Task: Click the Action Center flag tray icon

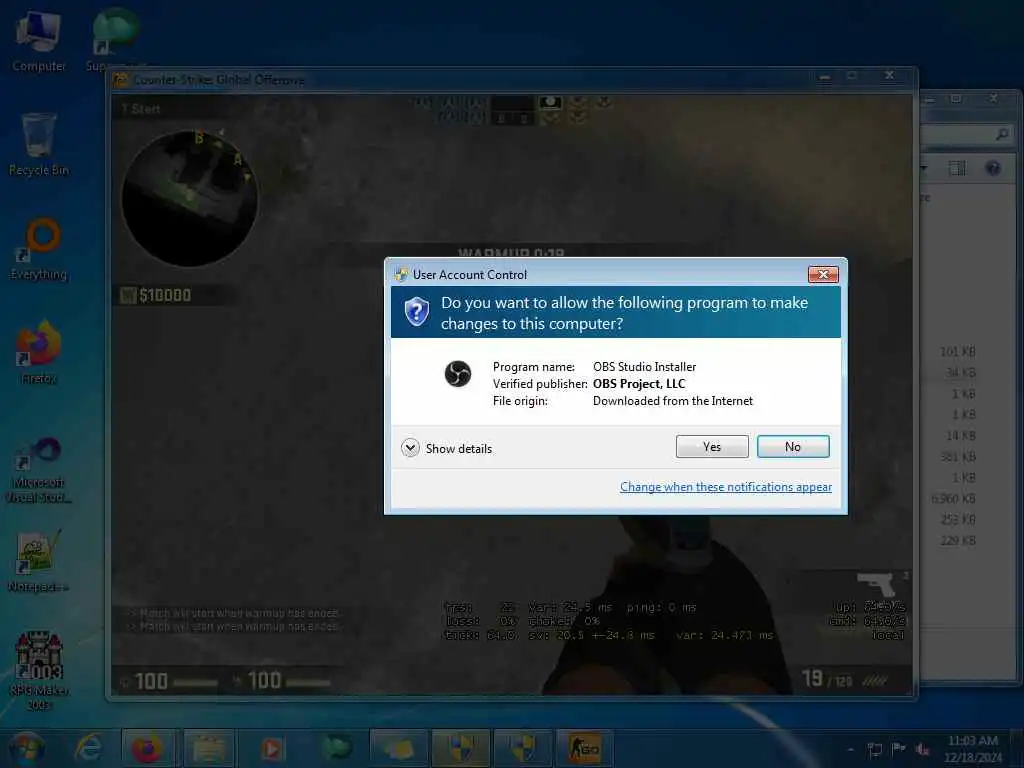Action: (x=899, y=749)
